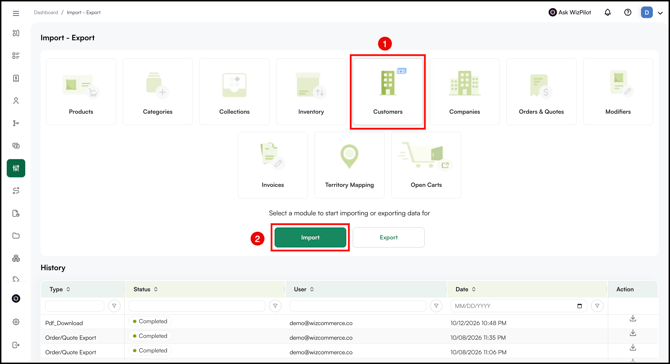
Task: Click the active Import-Export sidebar icon
Action: click(x=16, y=168)
